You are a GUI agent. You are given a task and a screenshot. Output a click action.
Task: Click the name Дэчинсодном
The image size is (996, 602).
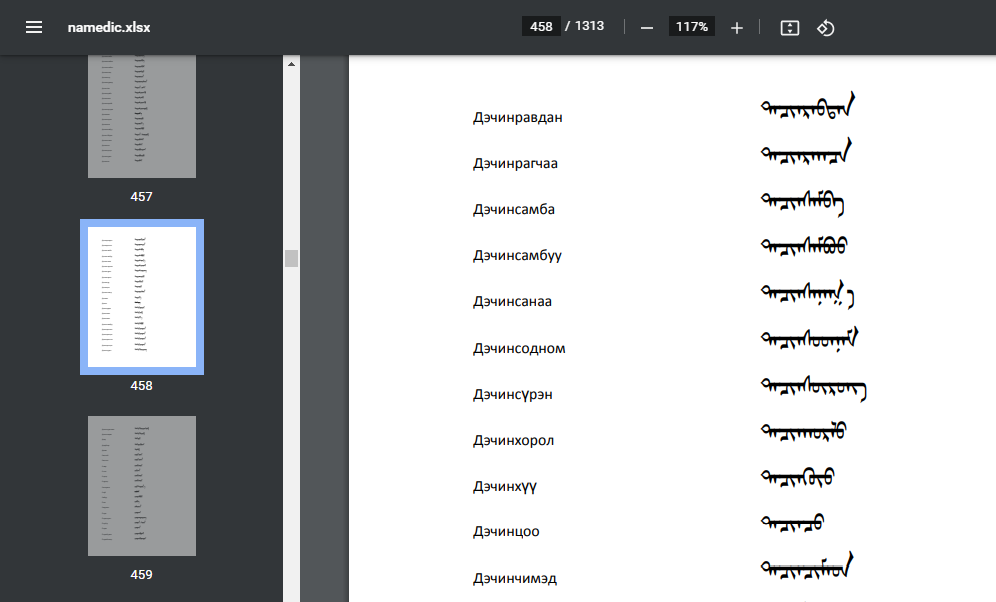[519, 348]
